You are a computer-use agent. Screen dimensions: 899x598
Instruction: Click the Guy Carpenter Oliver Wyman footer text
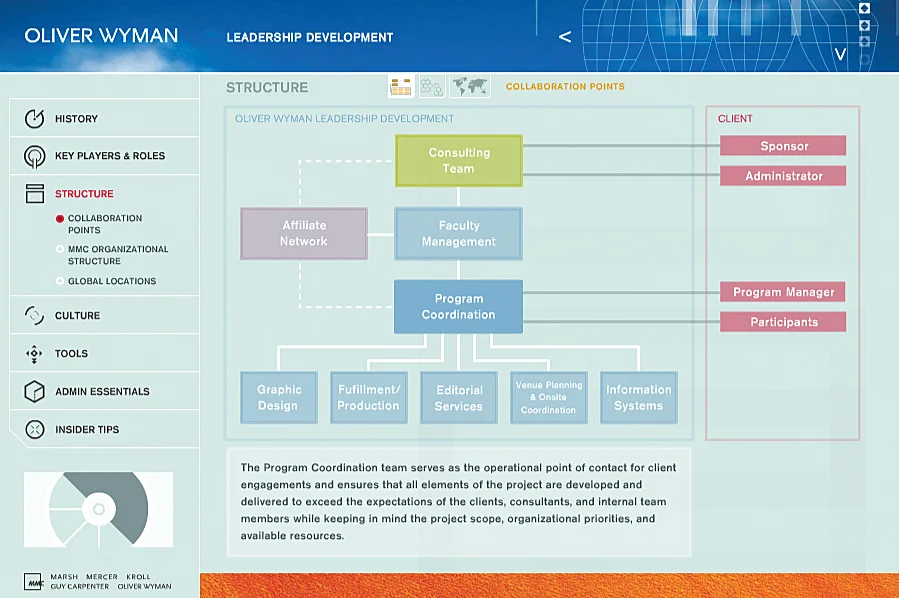pyautogui.click(x=111, y=587)
